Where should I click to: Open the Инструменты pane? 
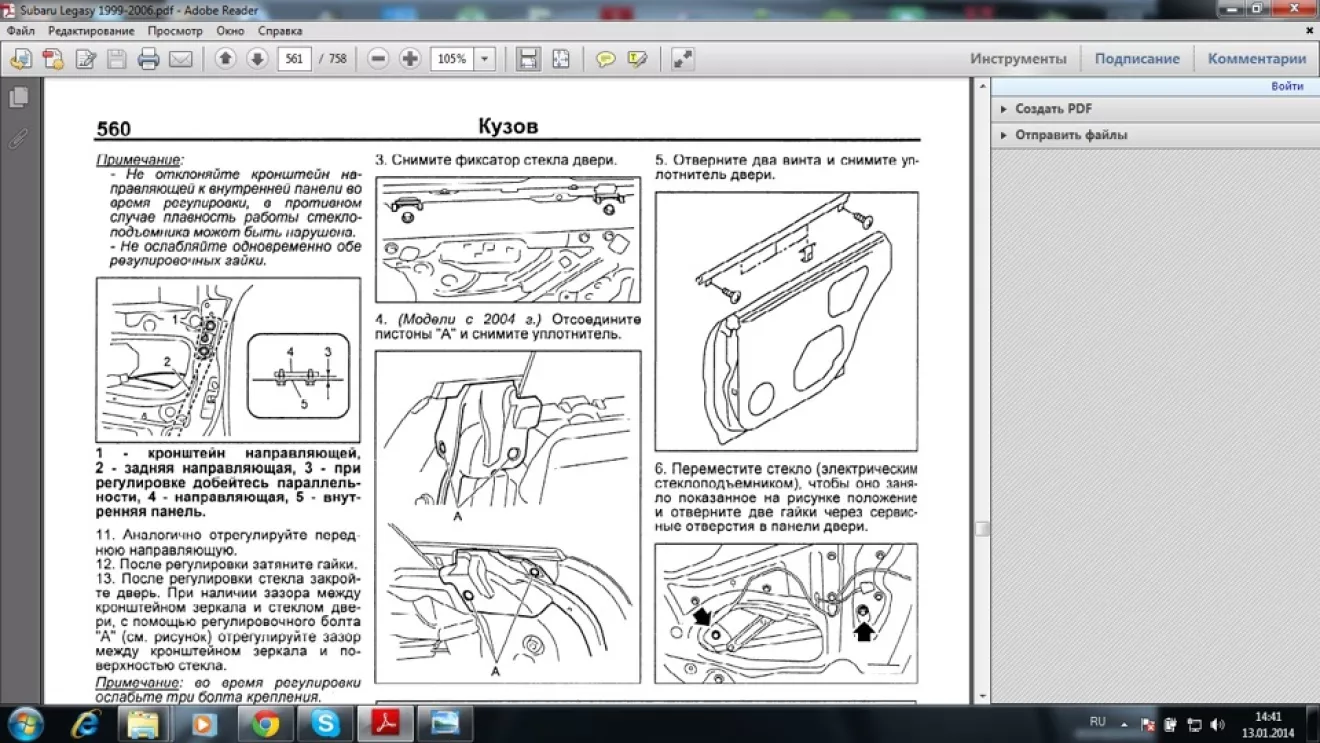tap(1018, 59)
